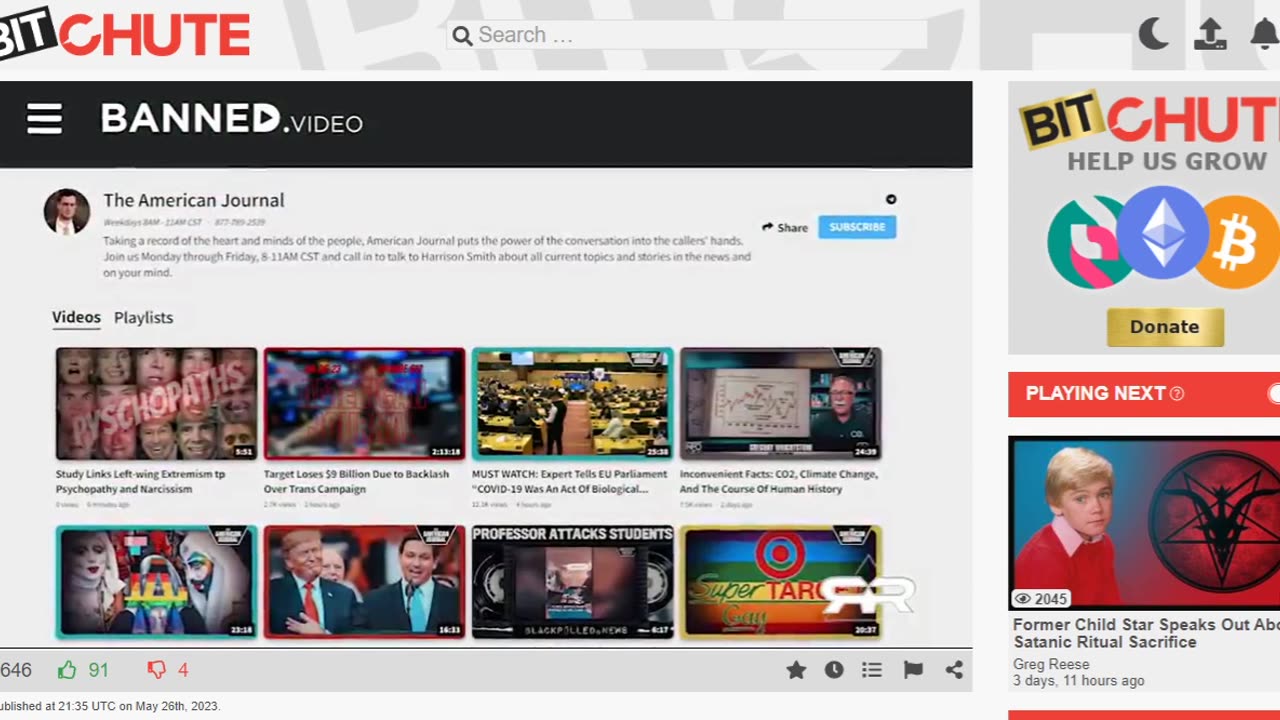Click the BANNED.VIDEO logo

(x=231, y=120)
